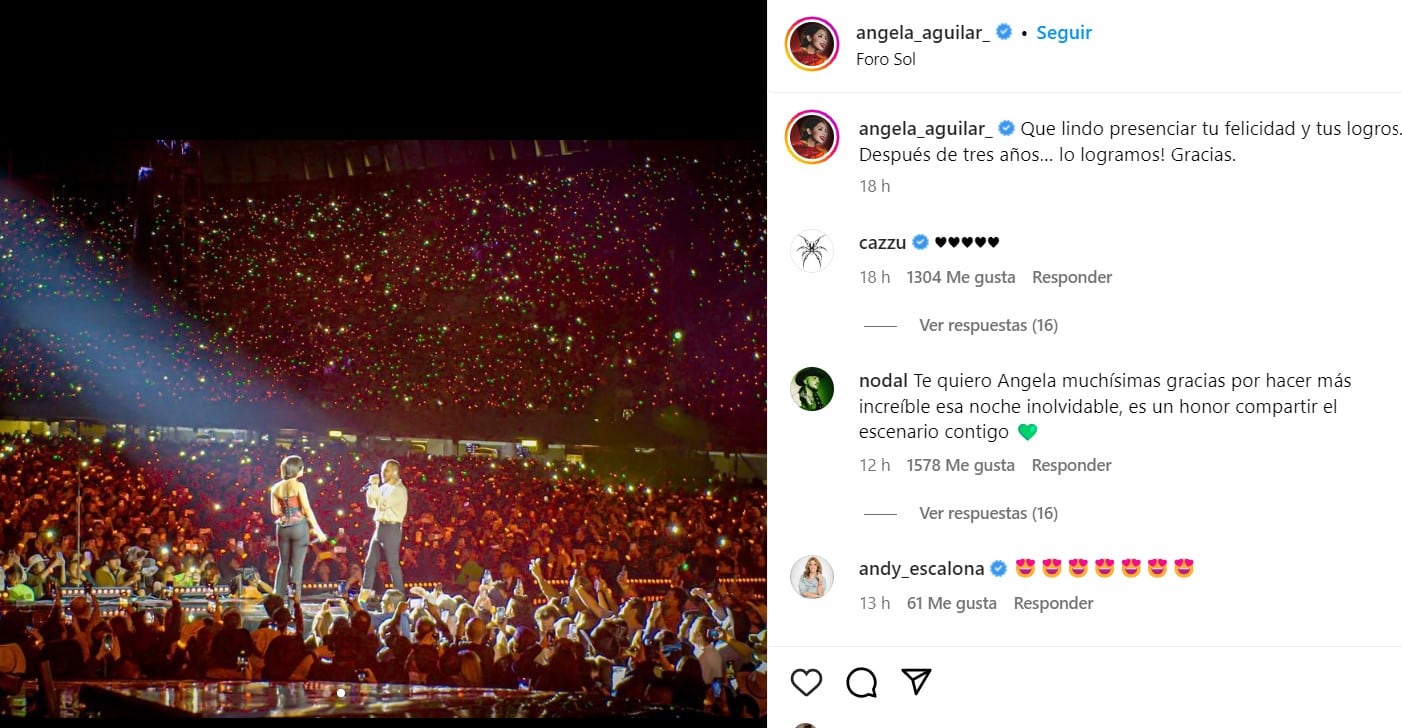The image size is (1402, 728).
Task: Open the caption's angela_aguilar_ avatar
Action: [x=811, y=137]
